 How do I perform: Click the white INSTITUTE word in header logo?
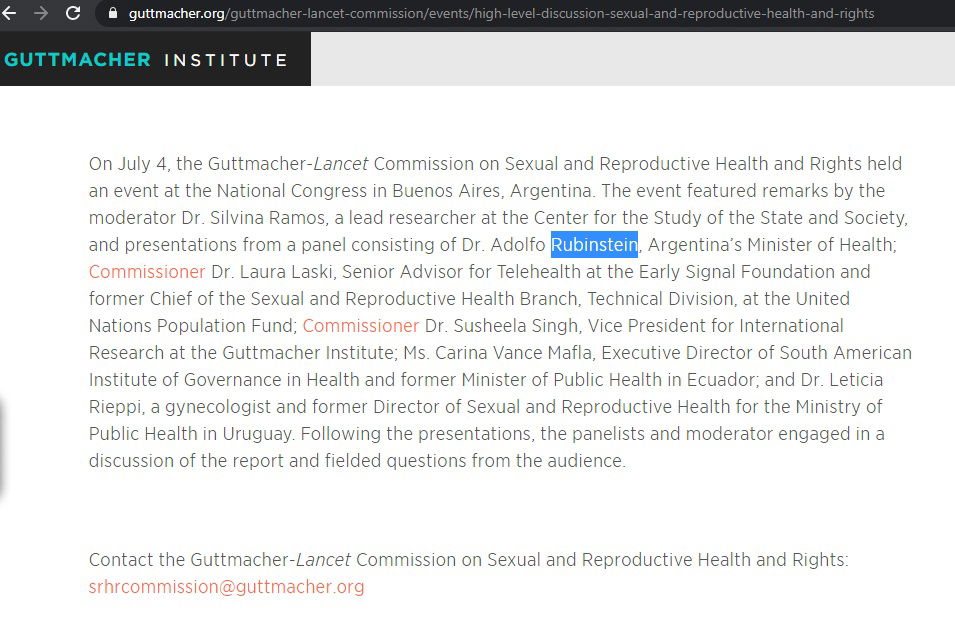pos(226,60)
